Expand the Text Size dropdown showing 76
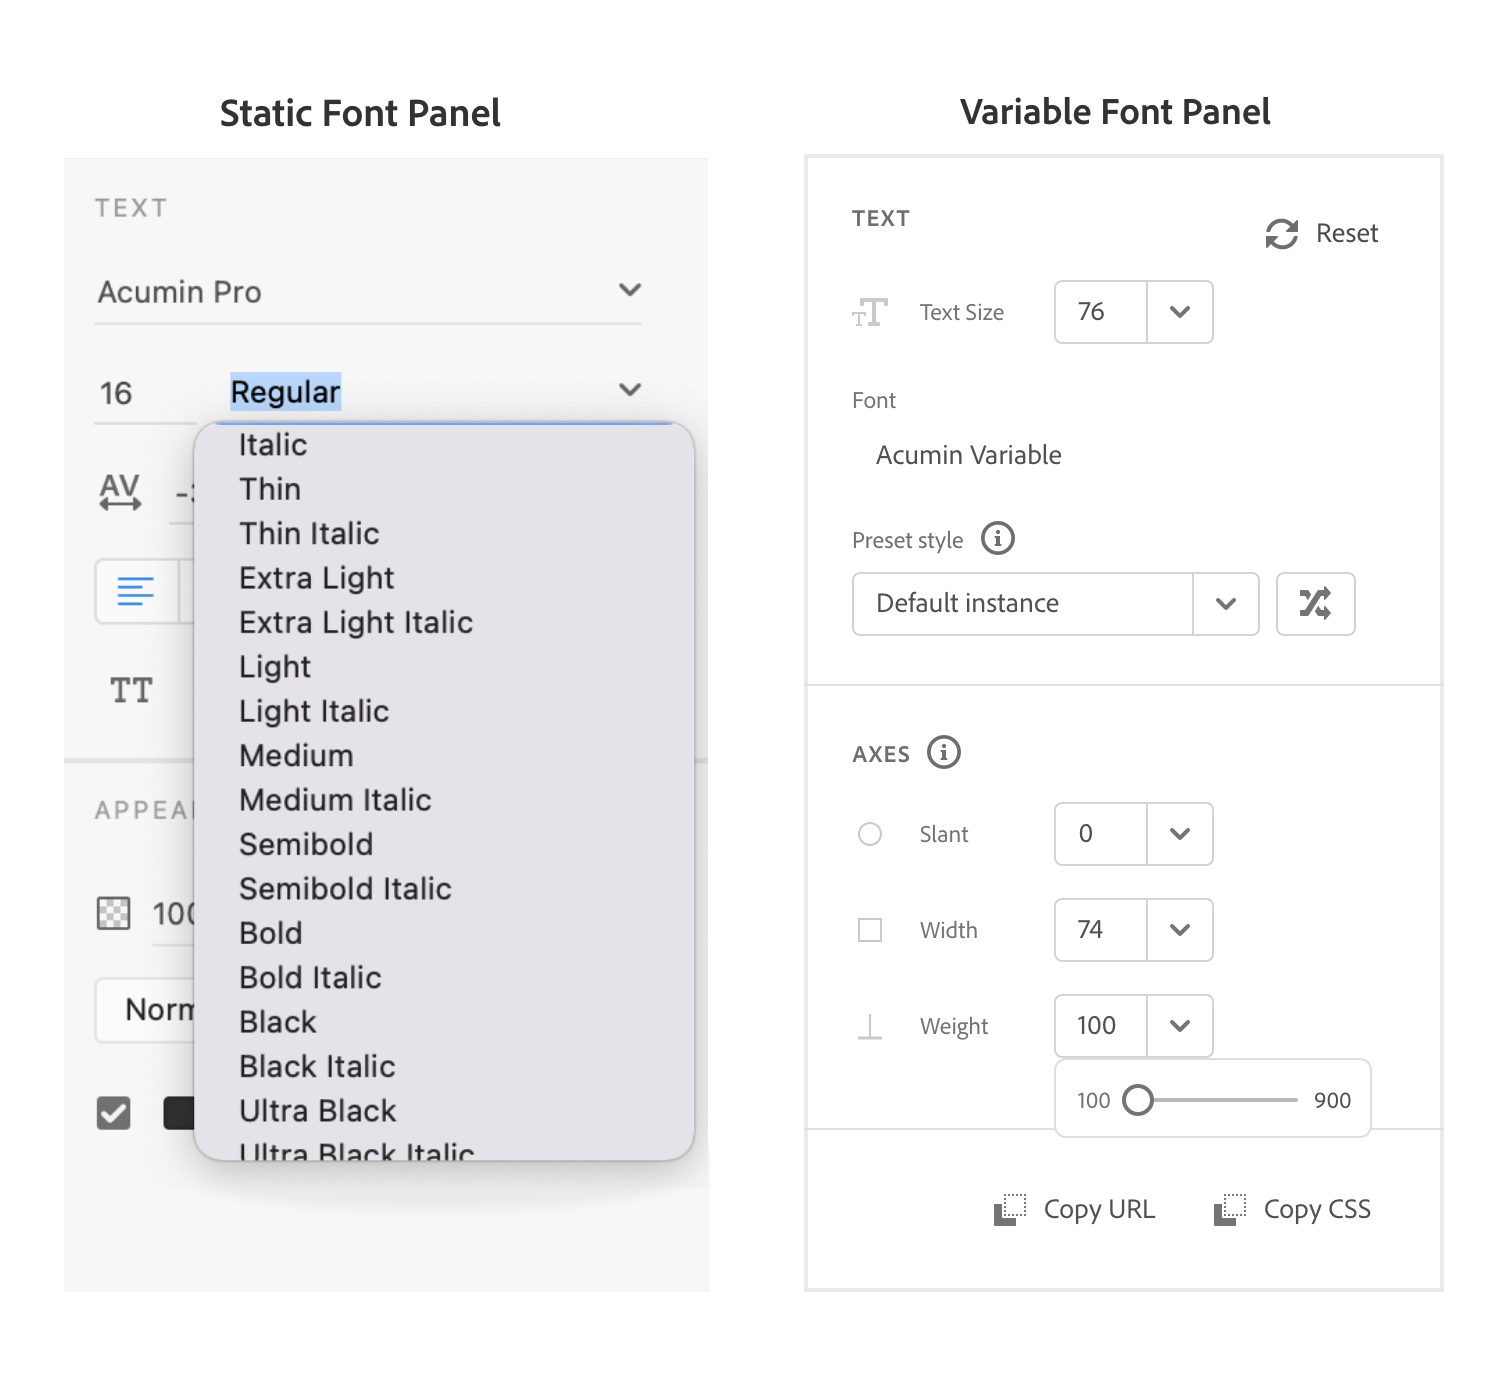This screenshot has width=1508, height=1378. pos(1179,312)
